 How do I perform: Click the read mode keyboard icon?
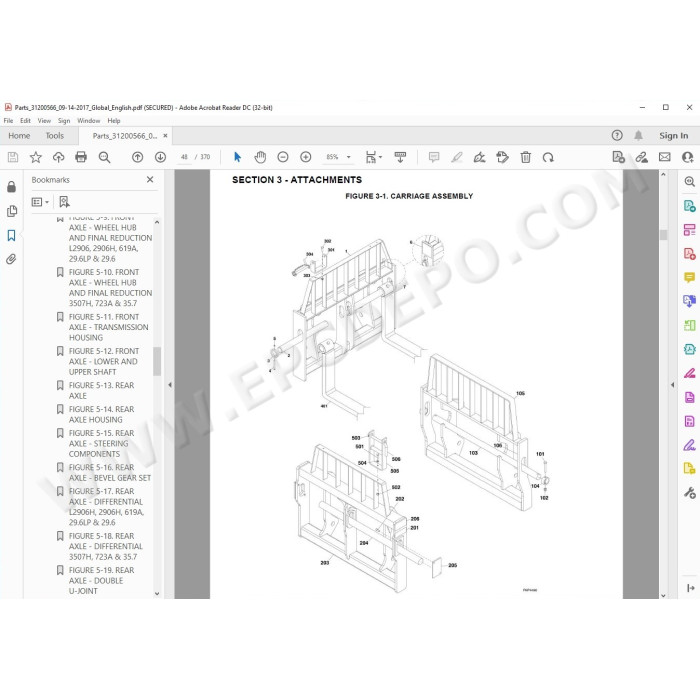pos(400,157)
